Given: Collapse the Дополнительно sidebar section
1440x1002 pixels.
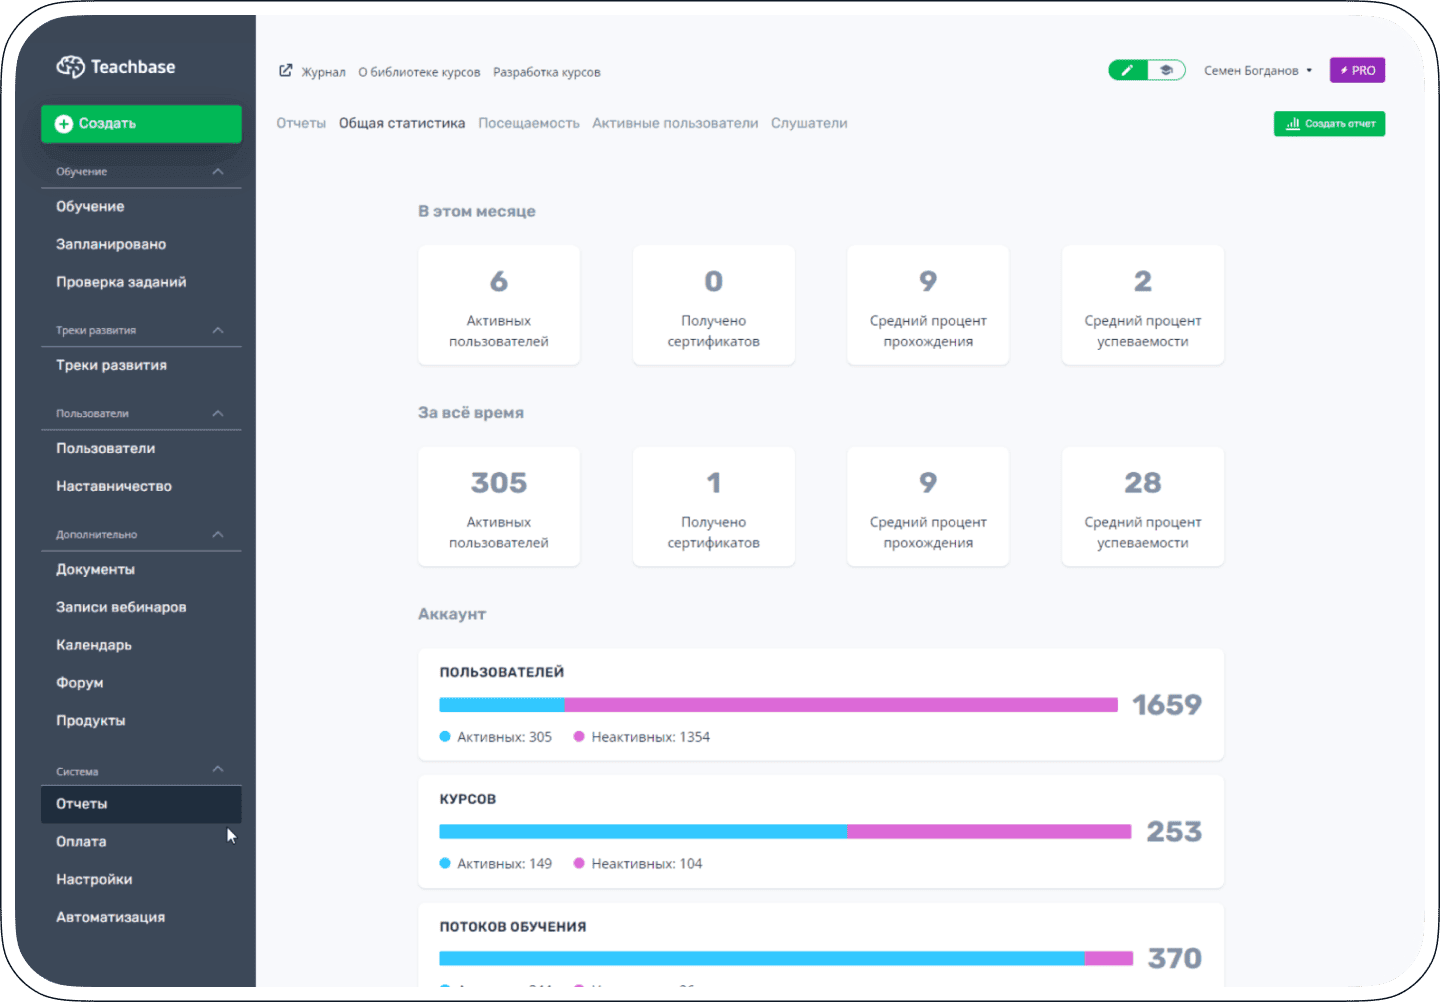Looking at the screenshot, I should tap(218, 534).
